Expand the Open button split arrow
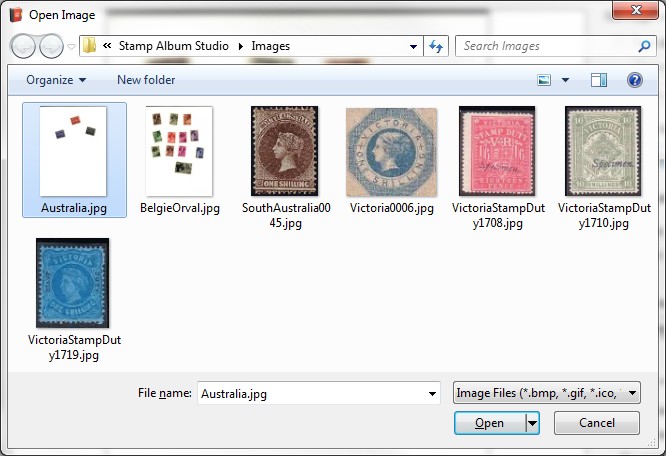666x456 pixels. 533,423
